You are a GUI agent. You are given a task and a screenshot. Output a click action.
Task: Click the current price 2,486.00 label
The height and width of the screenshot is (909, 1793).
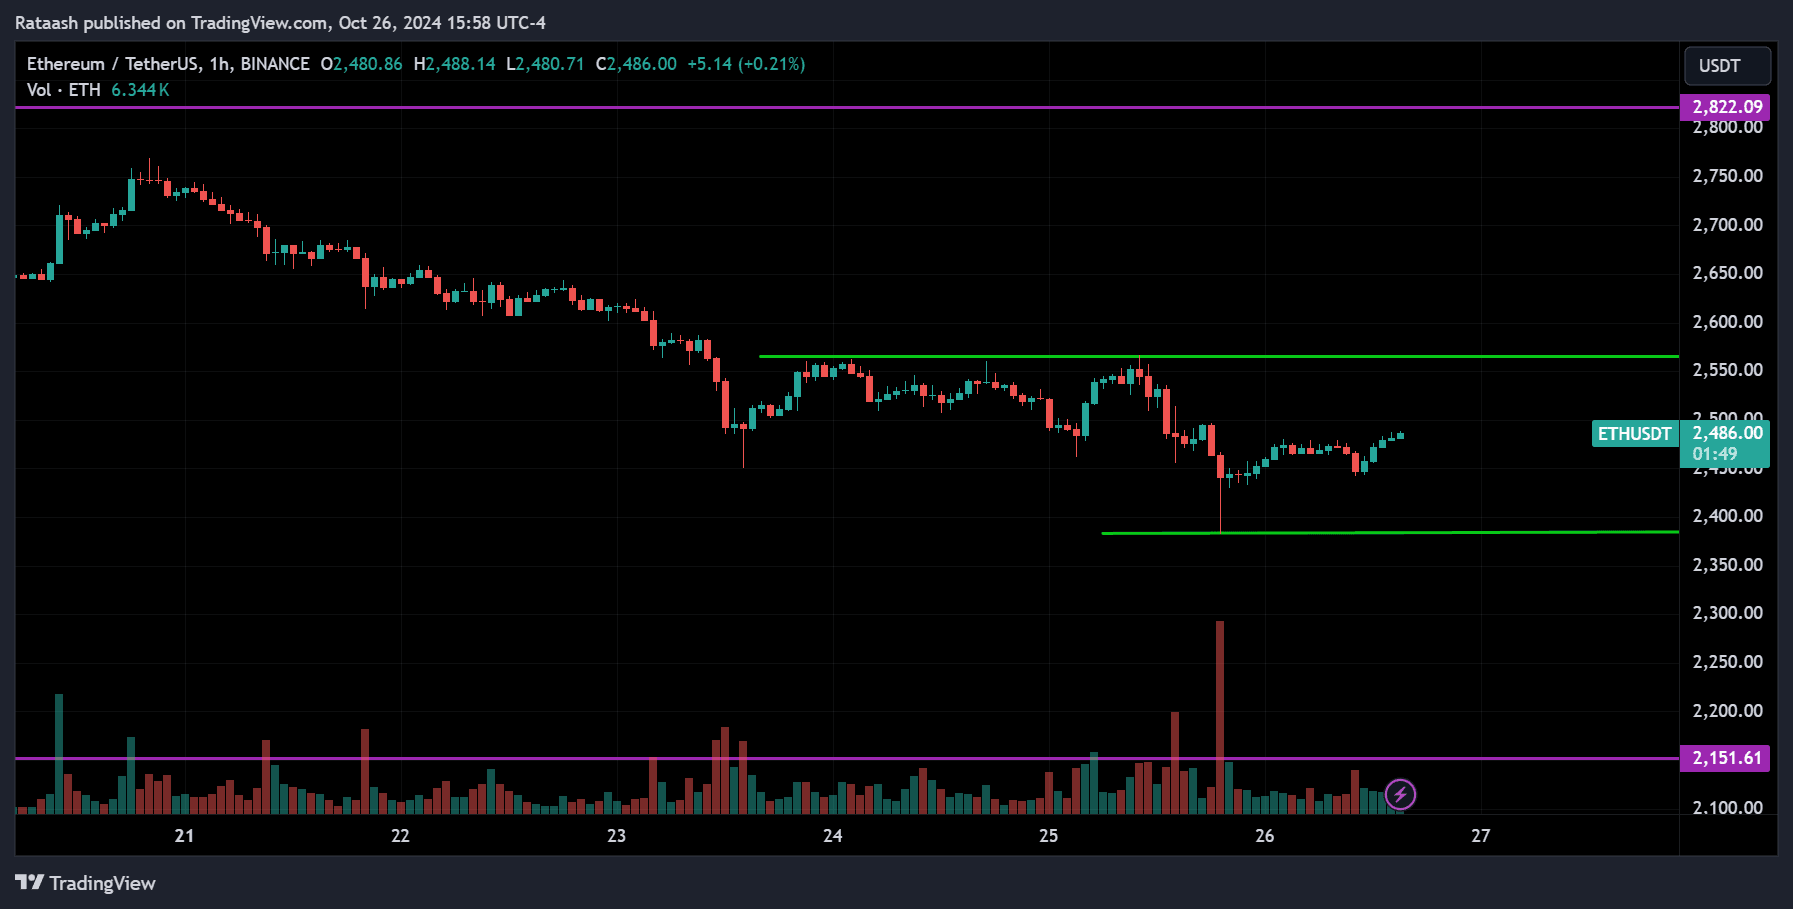(x=1727, y=433)
